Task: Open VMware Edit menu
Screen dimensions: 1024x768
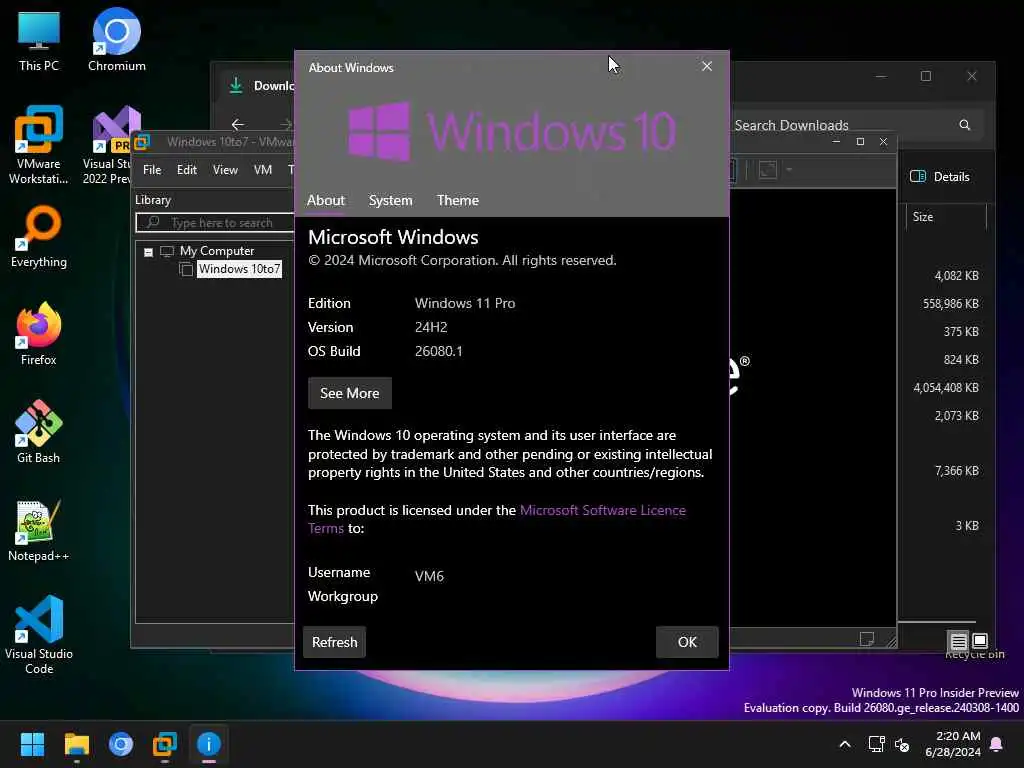Action: click(187, 170)
